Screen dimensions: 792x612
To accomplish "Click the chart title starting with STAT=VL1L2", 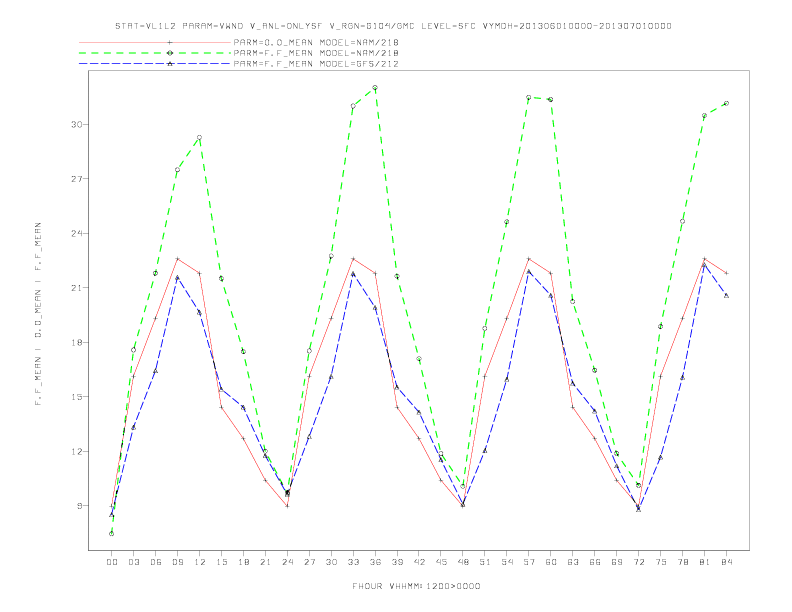I will (393, 26).
